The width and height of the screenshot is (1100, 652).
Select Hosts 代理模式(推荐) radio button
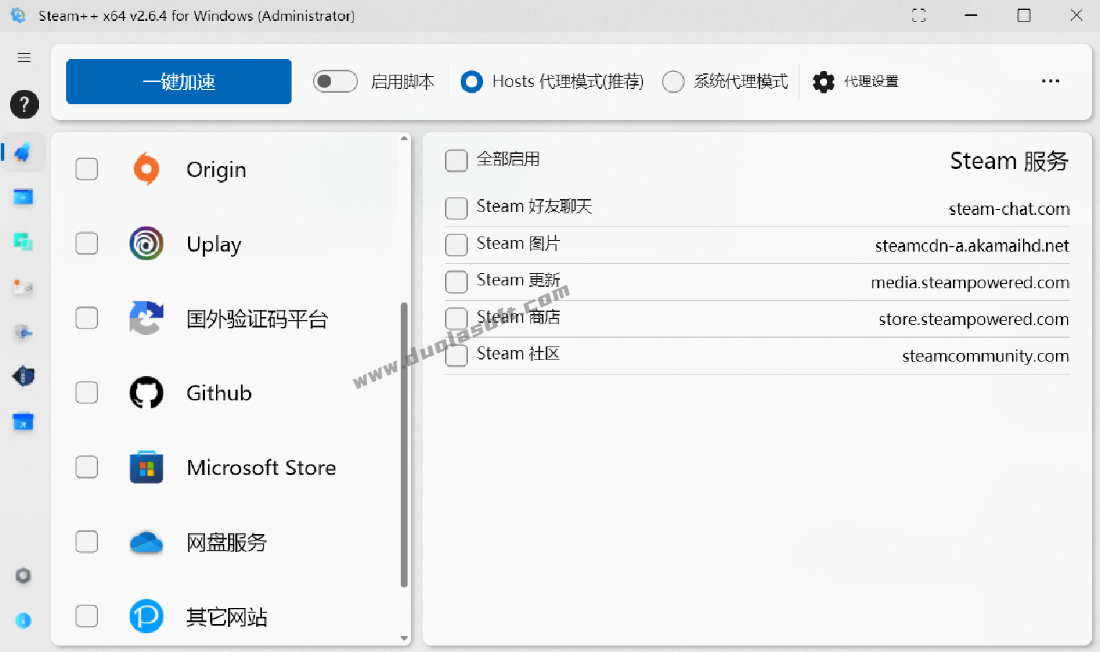pyautogui.click(x=471, y=82)
